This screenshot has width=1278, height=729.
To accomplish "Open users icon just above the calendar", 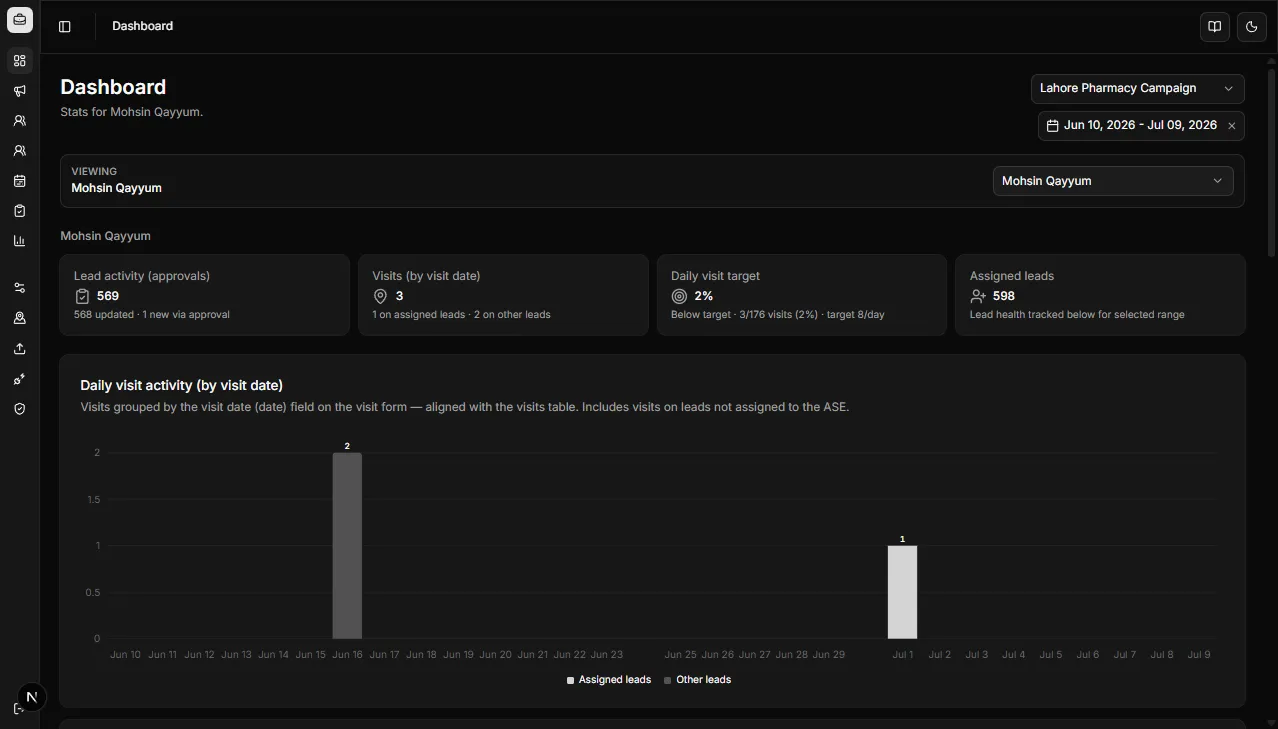I will click(x=20, y=151).
